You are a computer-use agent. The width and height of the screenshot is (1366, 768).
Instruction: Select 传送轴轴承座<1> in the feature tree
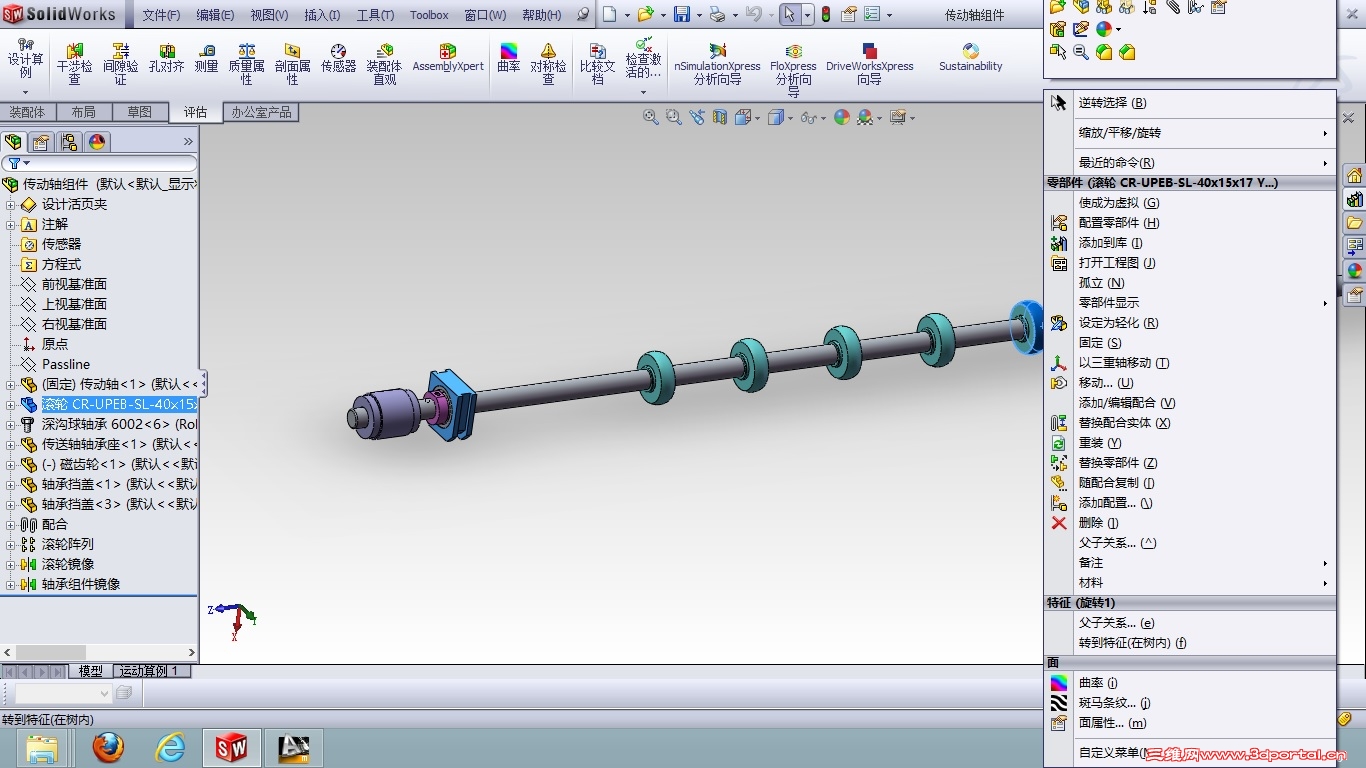click(119, 444)
